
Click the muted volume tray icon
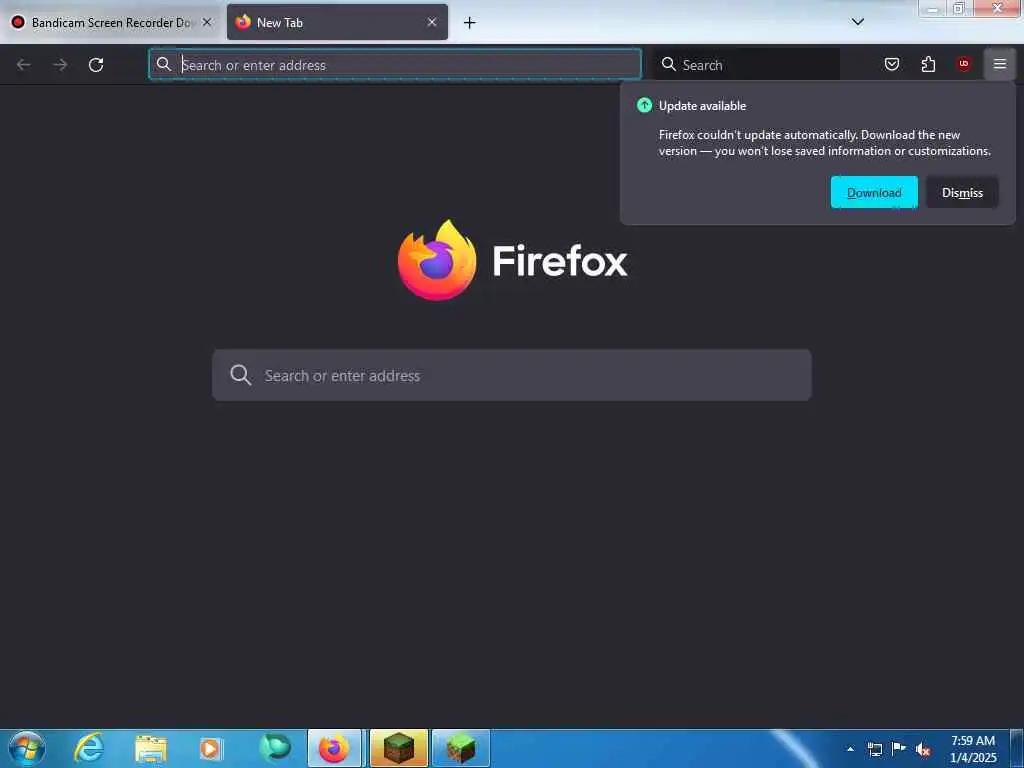coord(923,750)
